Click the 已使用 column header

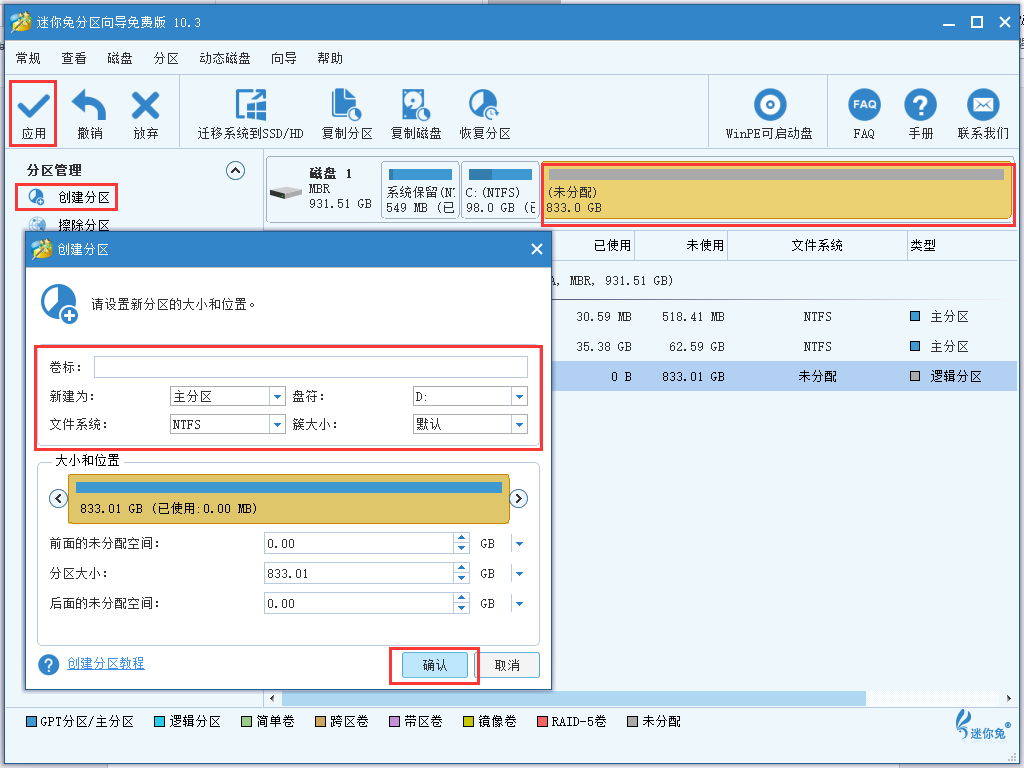tap(613, 246)
